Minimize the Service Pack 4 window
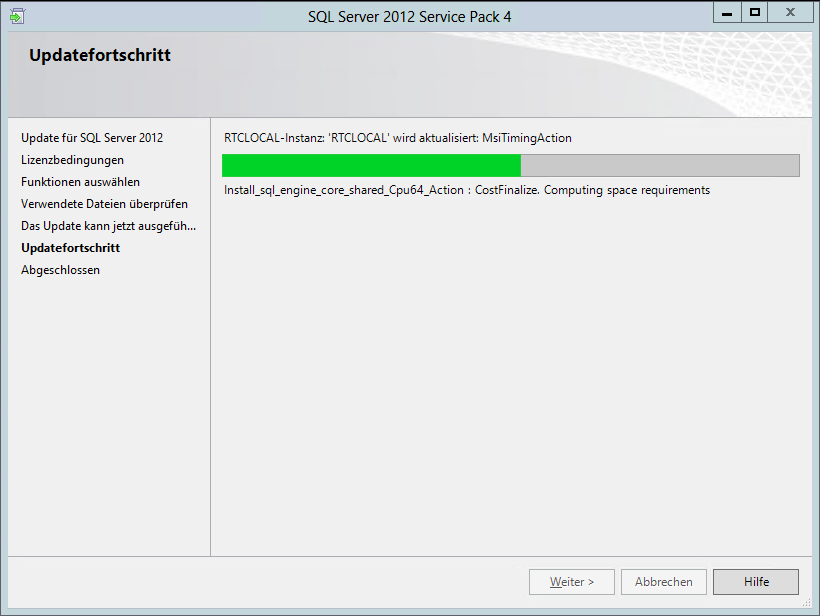The image size is (820, 616). pos(727,13)
